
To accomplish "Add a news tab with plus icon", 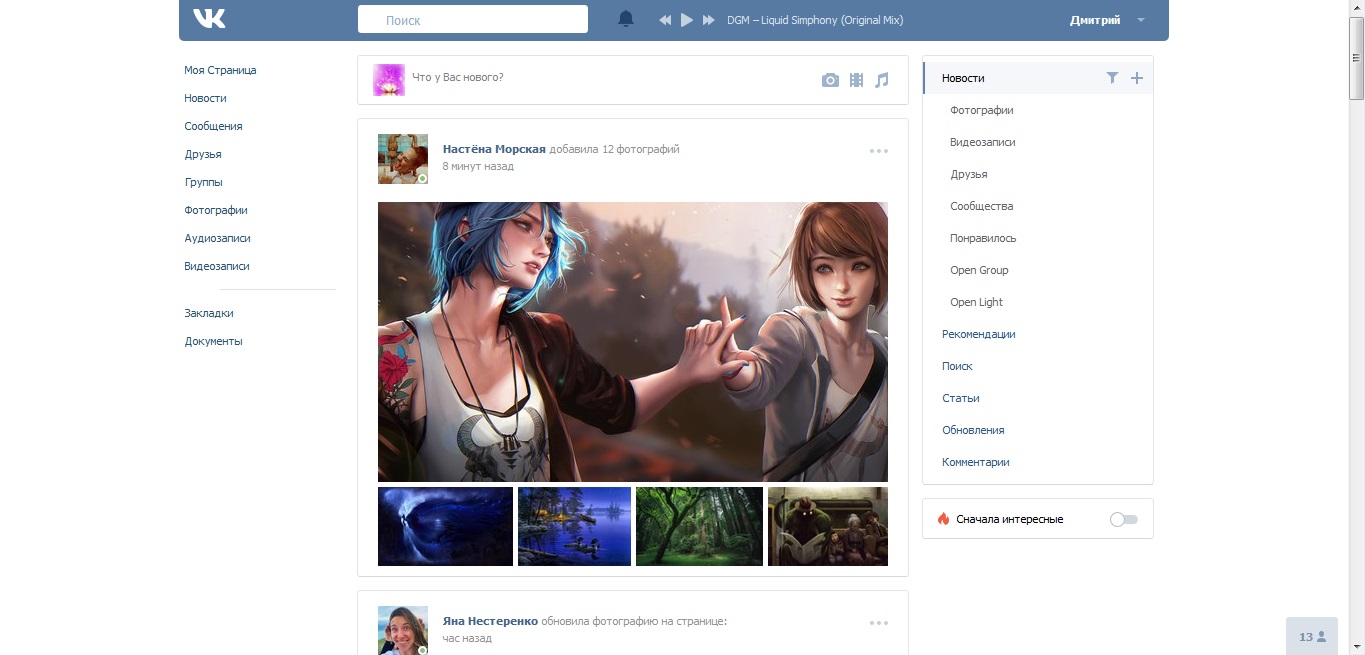I will pyautogui.click(x=1136, y=78).
